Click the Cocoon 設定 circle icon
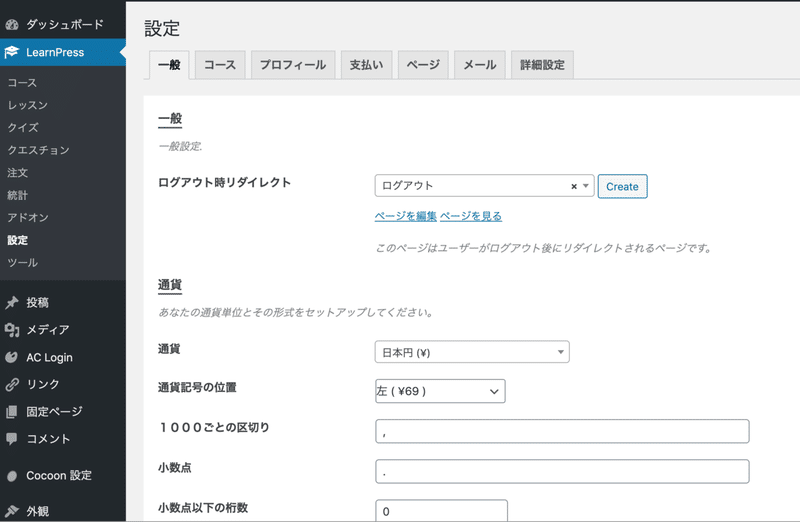The width and height of the screenshot is (800, 522). [12, 476]
